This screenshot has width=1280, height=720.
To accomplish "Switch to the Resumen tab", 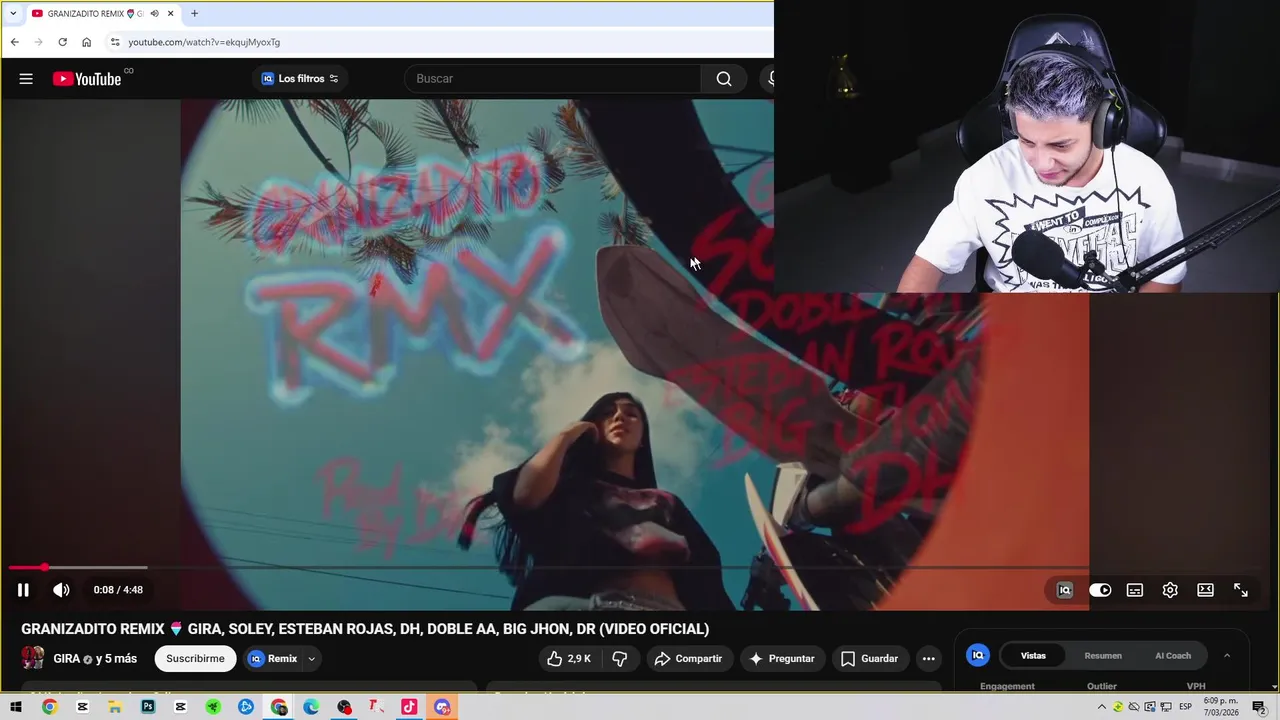I will click(x=1103, y=656).
